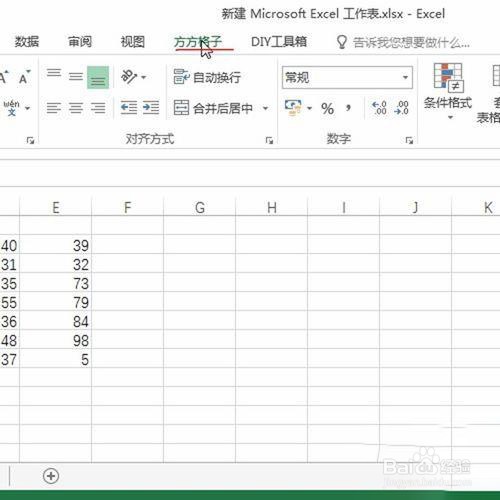Open the 方方格子 add-in tab
Viewport: 500px width, 500px height.
point(198,42)
